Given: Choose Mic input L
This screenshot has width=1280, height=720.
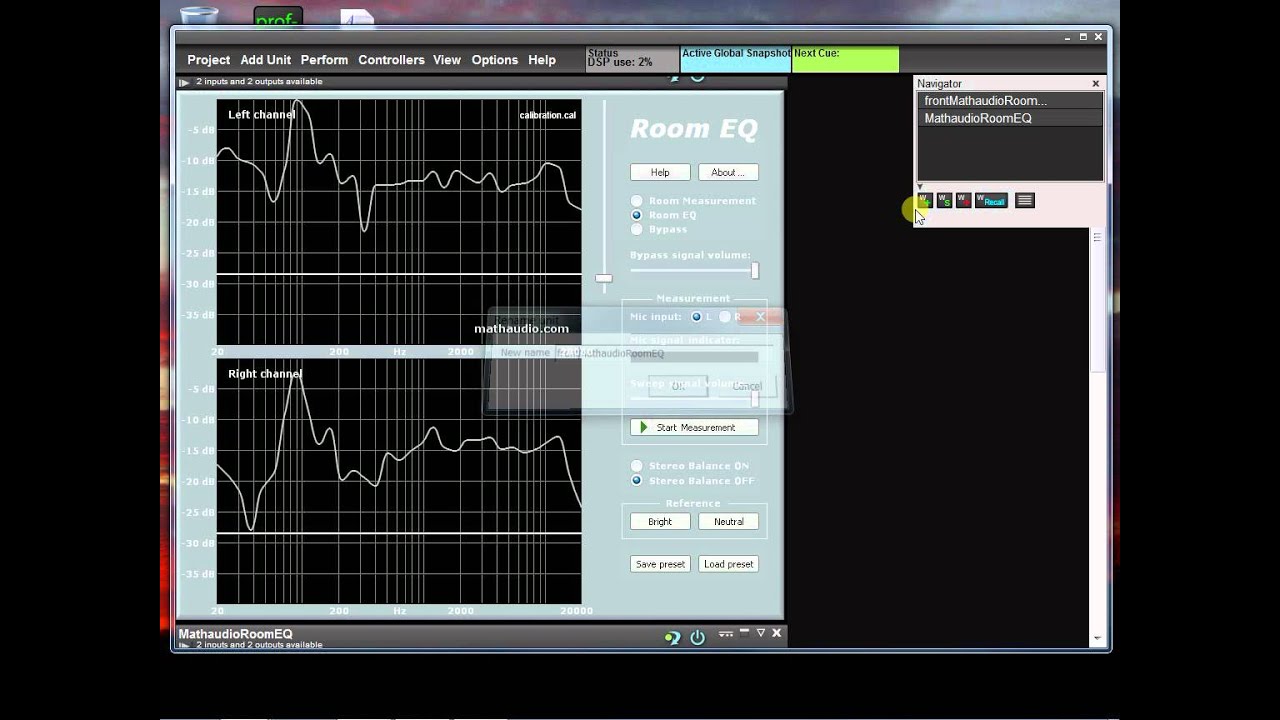Looking at the screenshot, I should [697, 317].
